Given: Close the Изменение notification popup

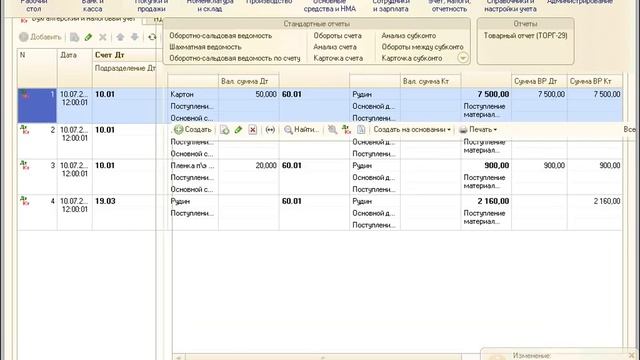Looking at the screenshot, I should 631,355.
